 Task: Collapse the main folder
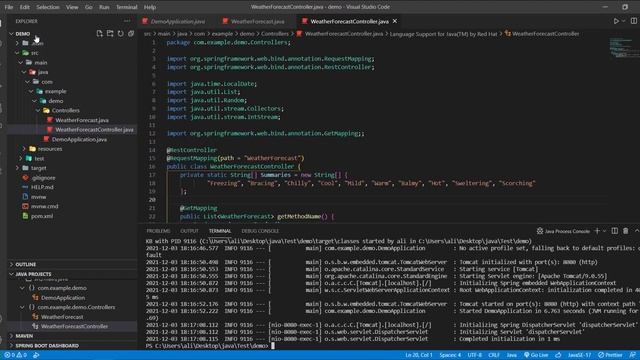[x=40, y=62]
